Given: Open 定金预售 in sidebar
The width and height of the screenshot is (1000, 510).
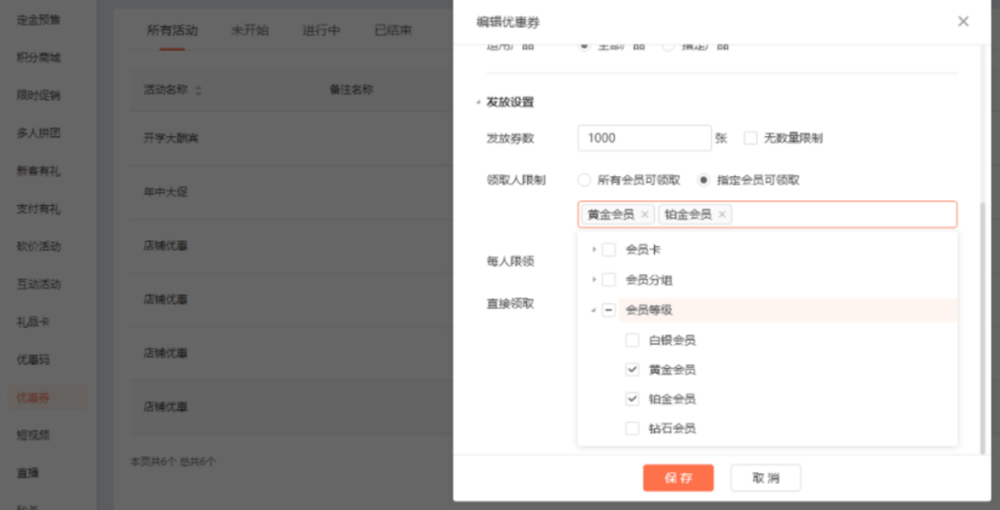Looking at the screenshot, I should [38, 20].
